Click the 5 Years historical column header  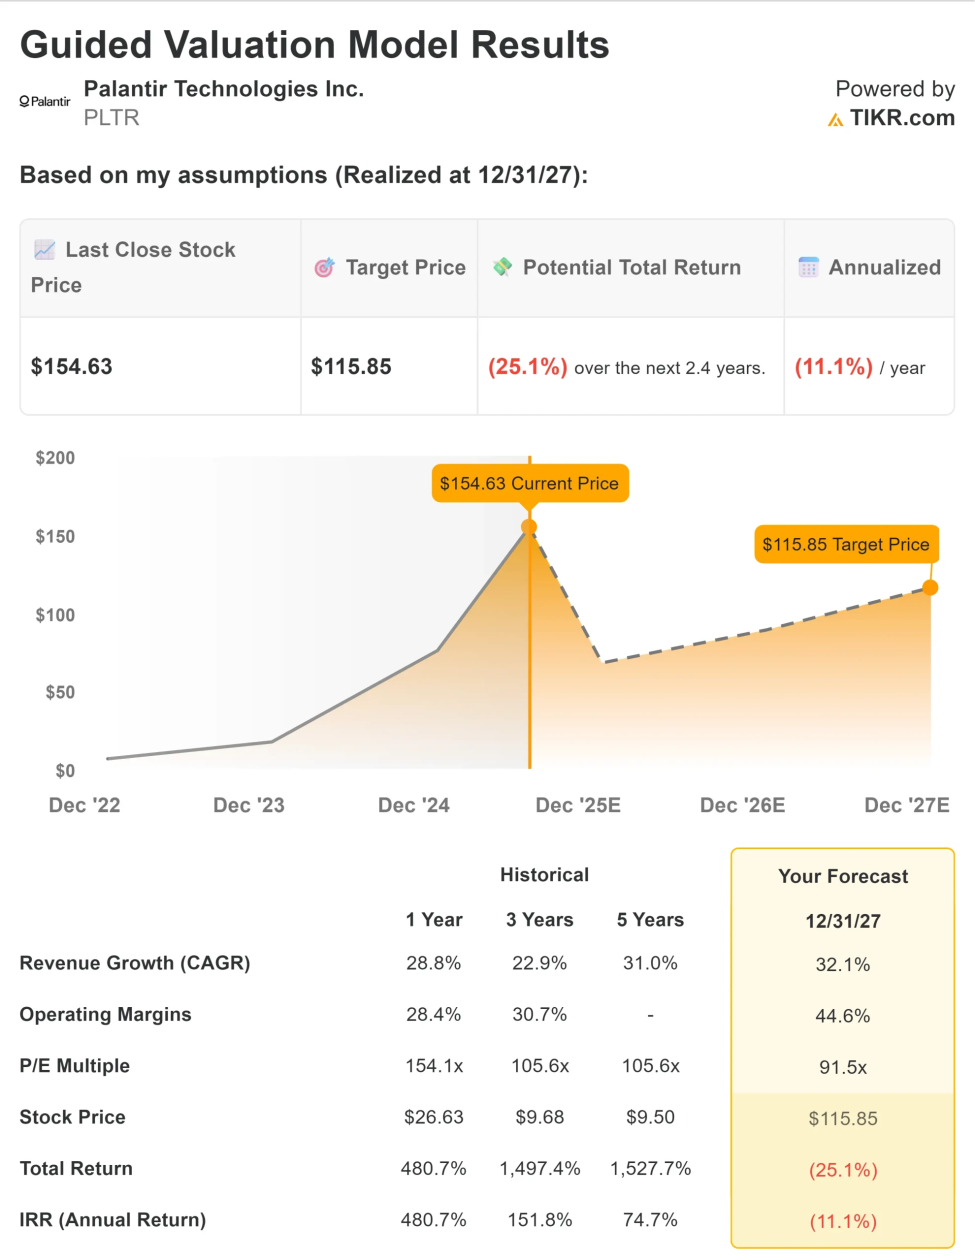(x=650, y=920)
